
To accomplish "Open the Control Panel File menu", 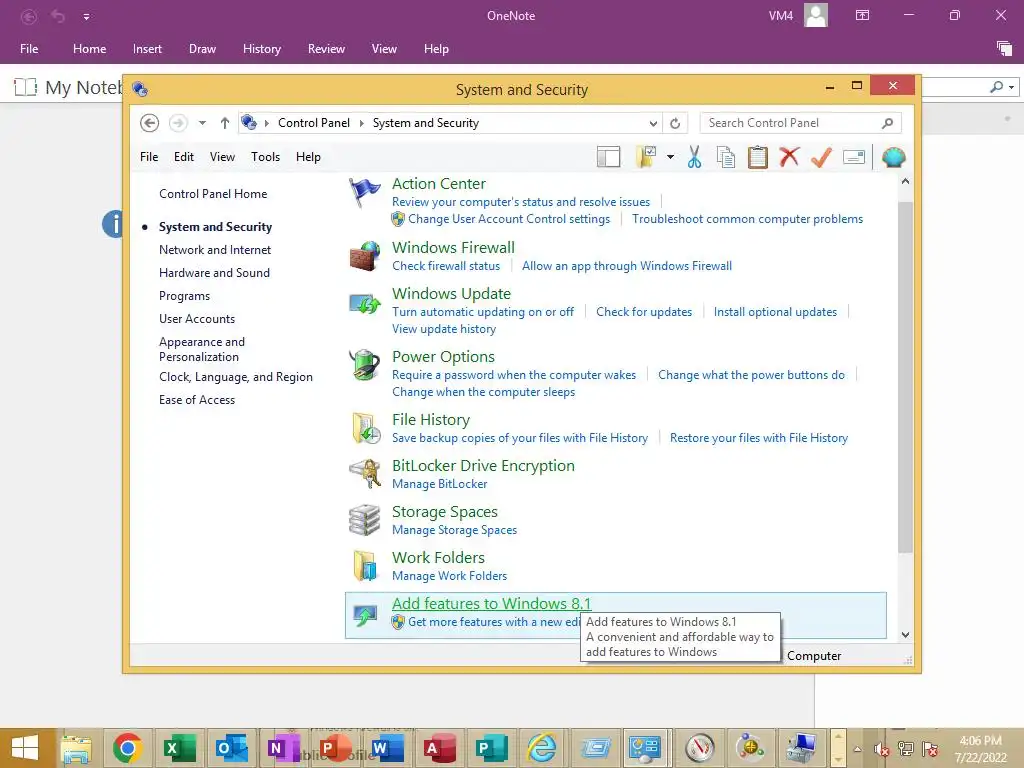I will tap(149, 157).
